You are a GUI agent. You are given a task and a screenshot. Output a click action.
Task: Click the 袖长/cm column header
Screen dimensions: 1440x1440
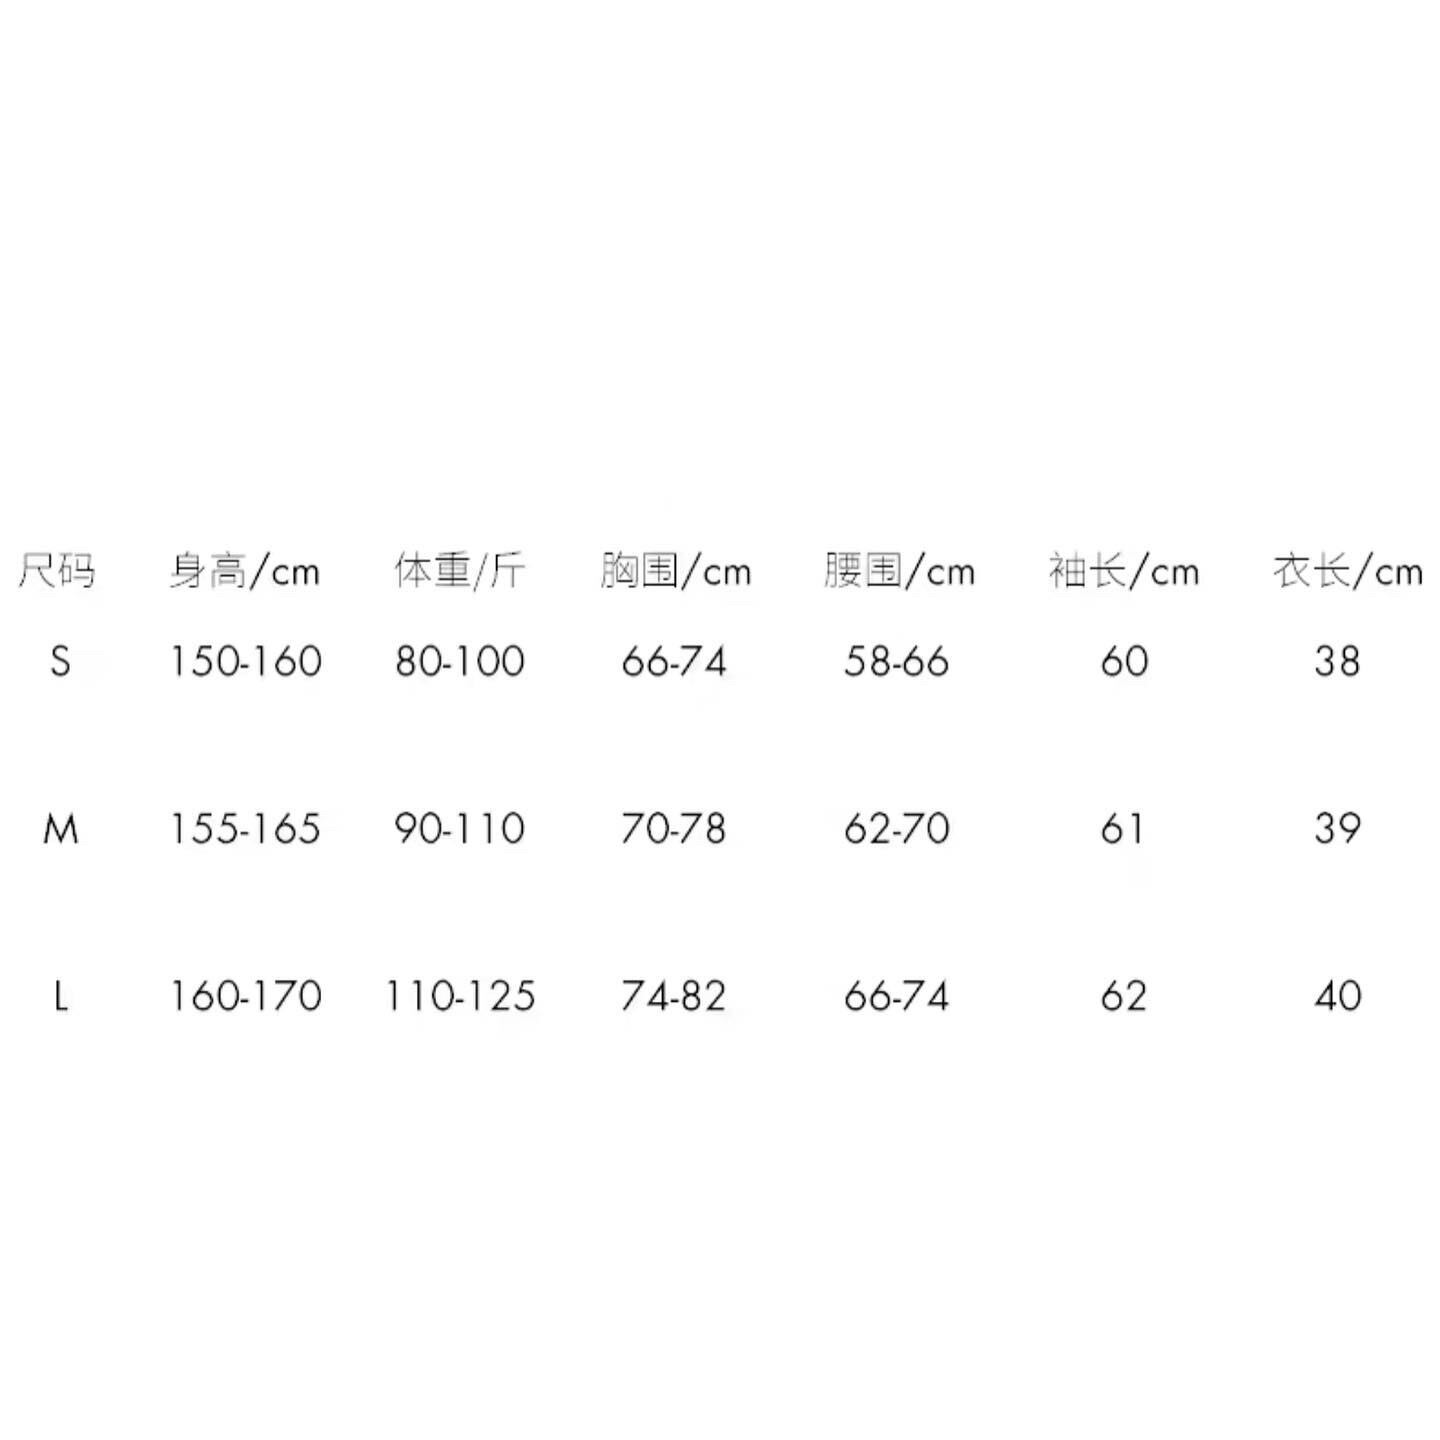pyautogui.click(x=1123, y=571)
